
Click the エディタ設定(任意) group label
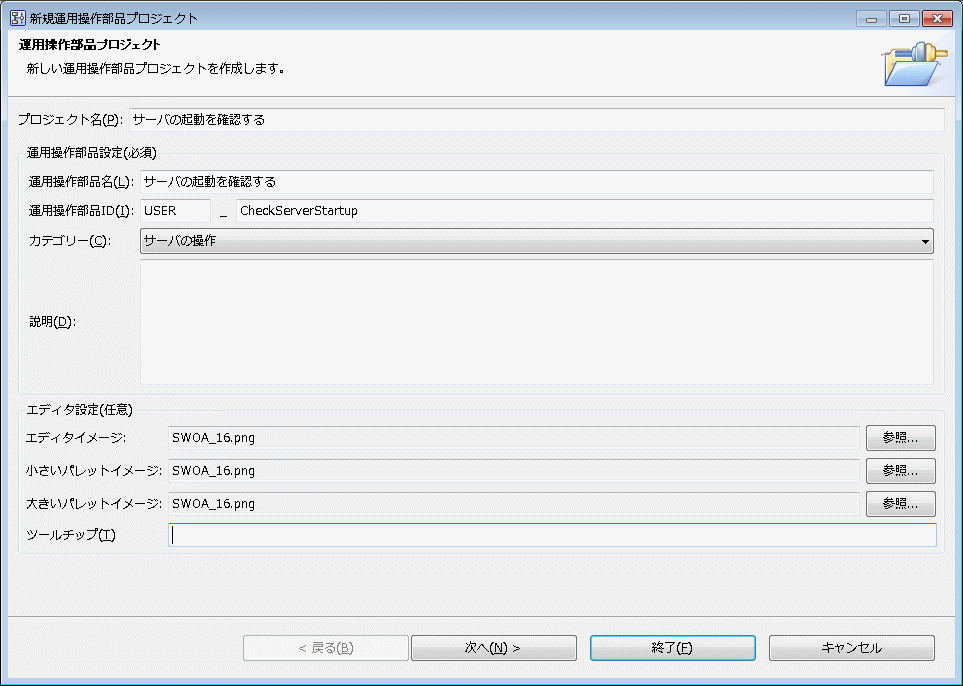(x=79, y=410)
